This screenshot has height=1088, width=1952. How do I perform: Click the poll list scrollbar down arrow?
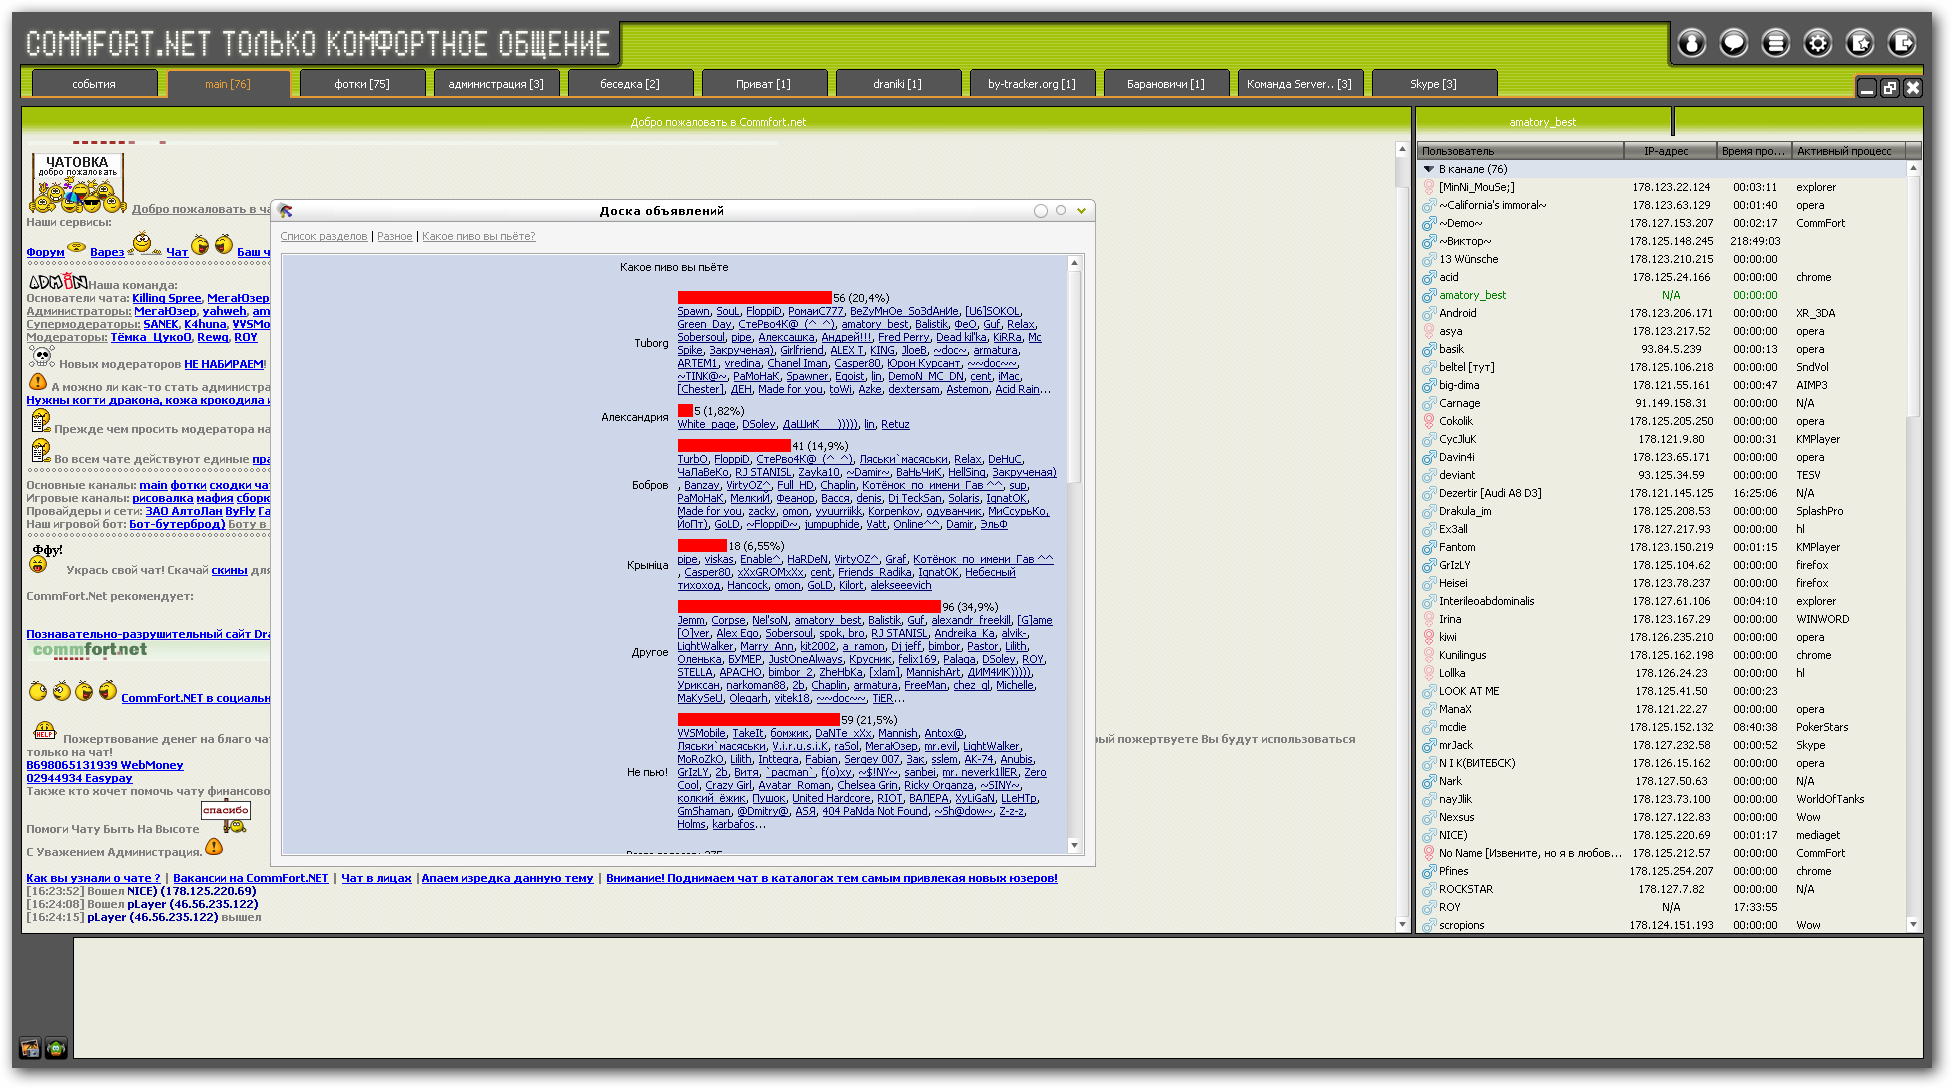(x=1075, y=846)
